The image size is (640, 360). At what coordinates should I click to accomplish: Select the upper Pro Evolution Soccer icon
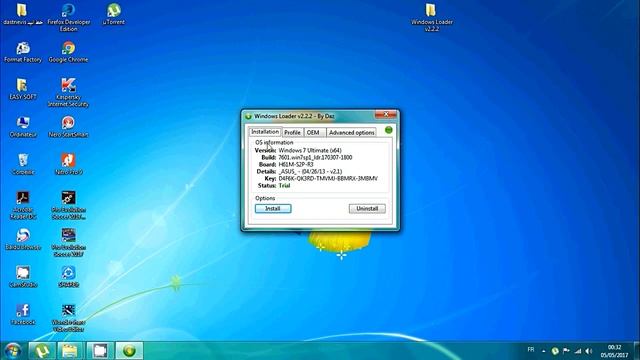[68, 205]
